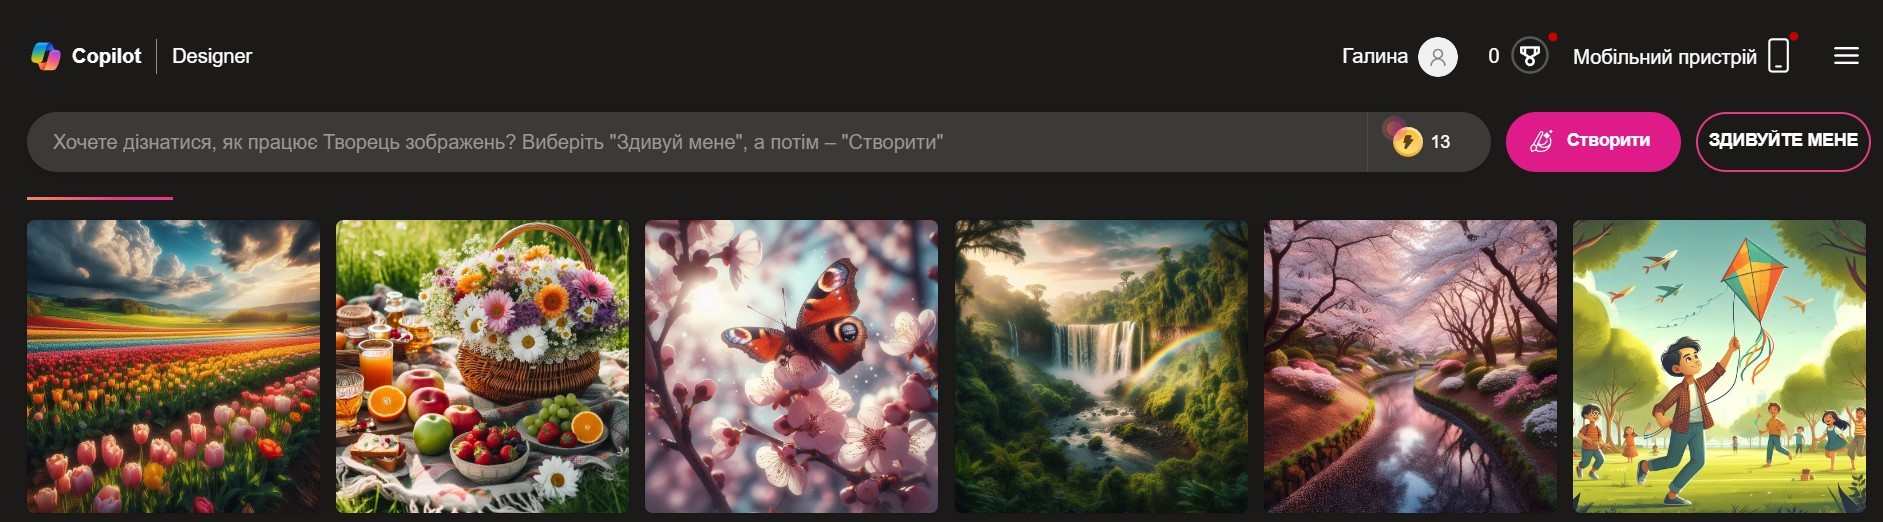The image size is (1883, 522).
Task: Click the Copilot logo icon
Action: point(46,56)
